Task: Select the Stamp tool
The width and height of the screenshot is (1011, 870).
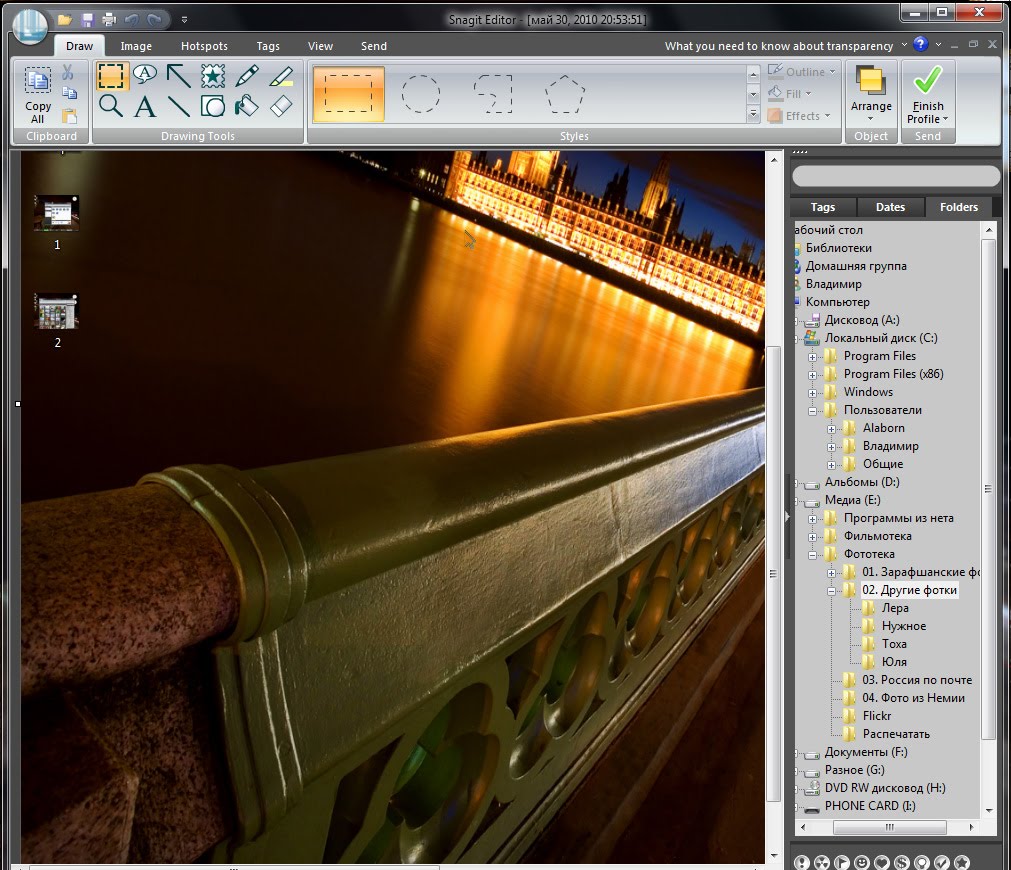Action: tap(213, 75)
